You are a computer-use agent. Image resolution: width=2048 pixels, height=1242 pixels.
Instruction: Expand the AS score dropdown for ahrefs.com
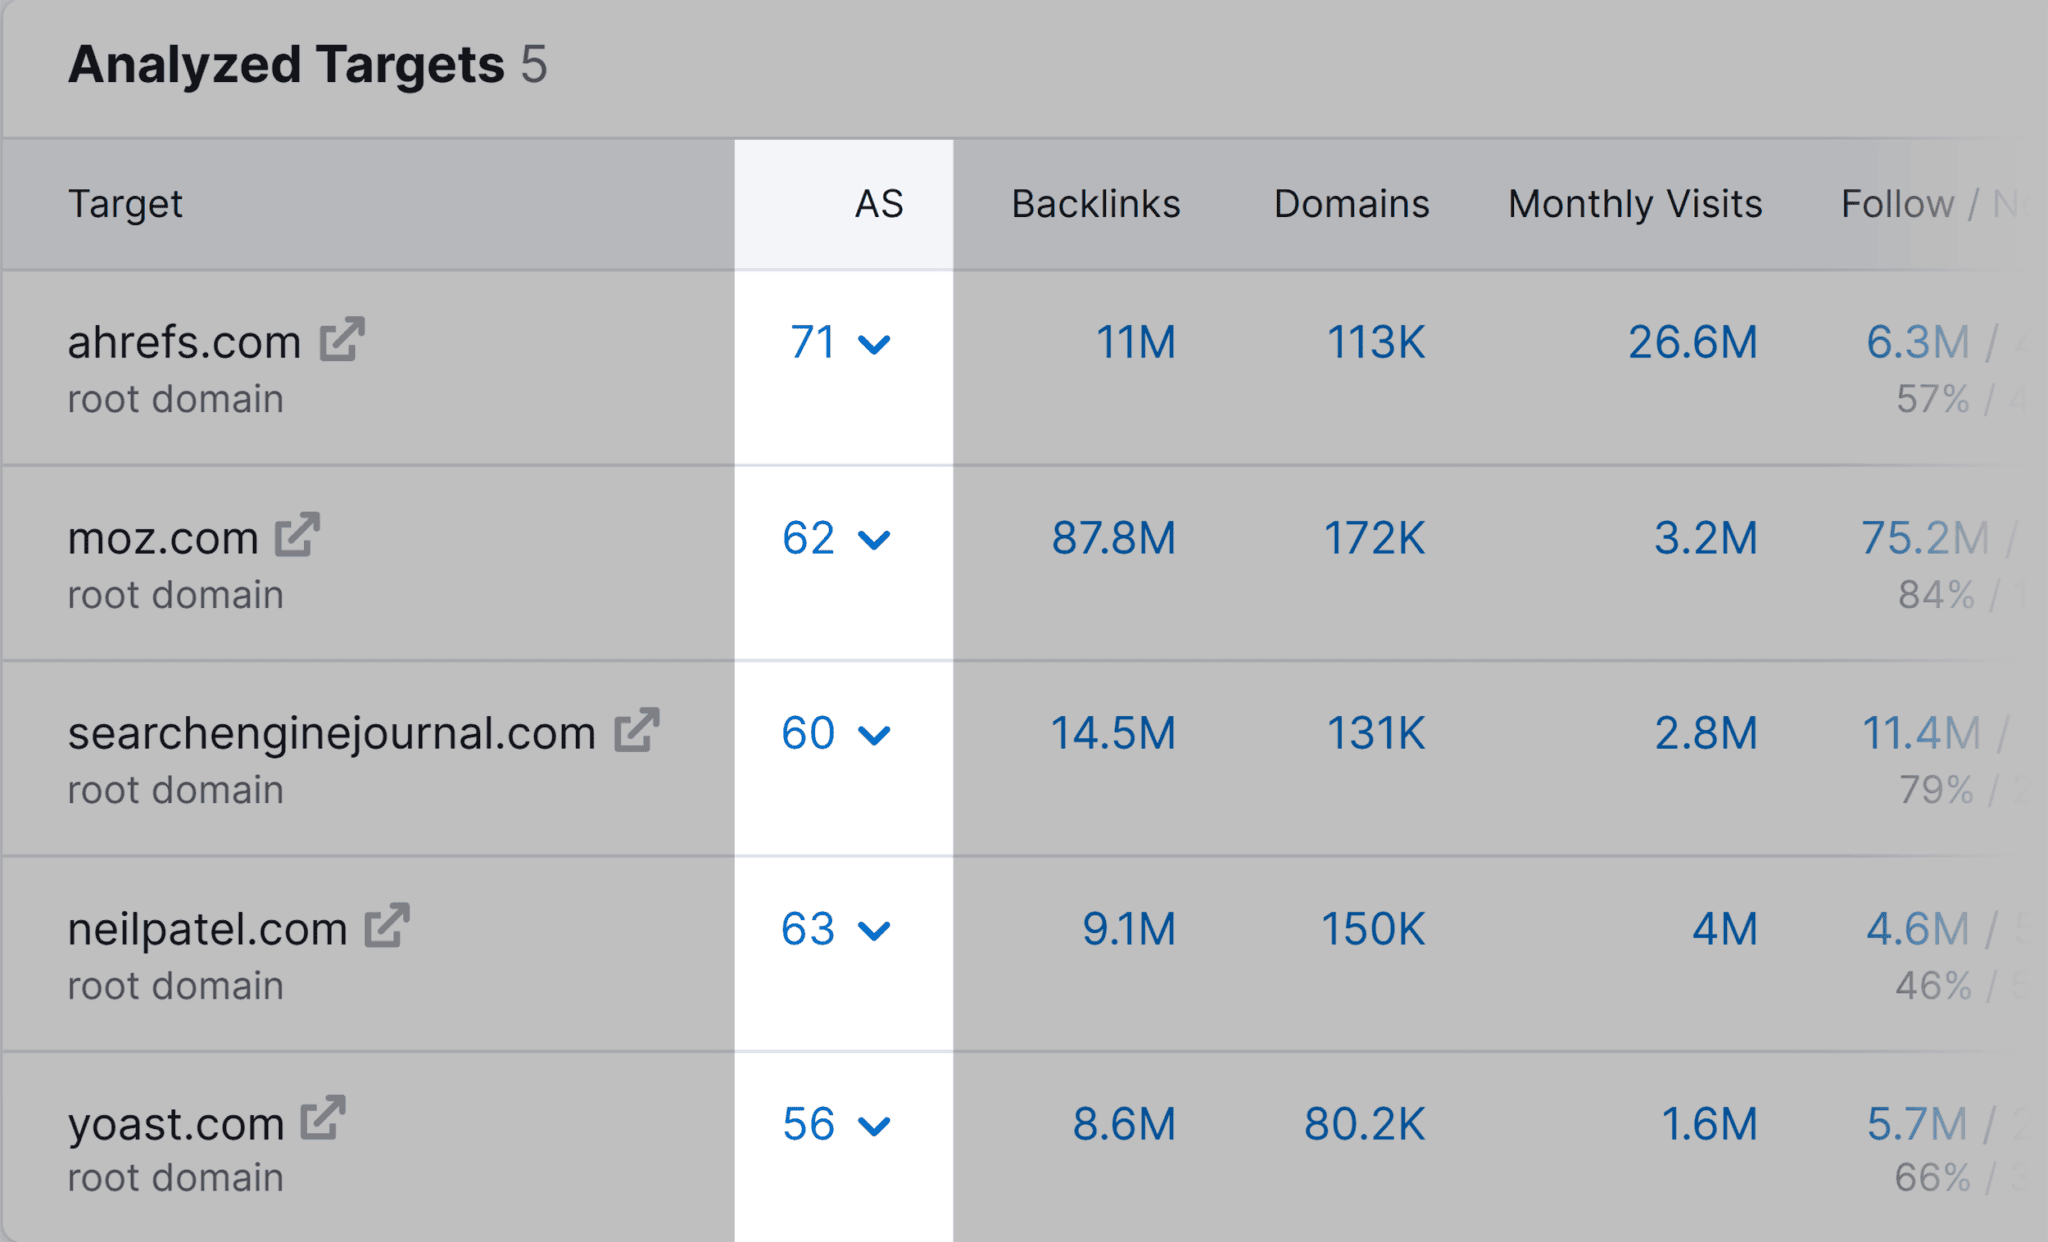pyautogui.click(x=875, y=345)
